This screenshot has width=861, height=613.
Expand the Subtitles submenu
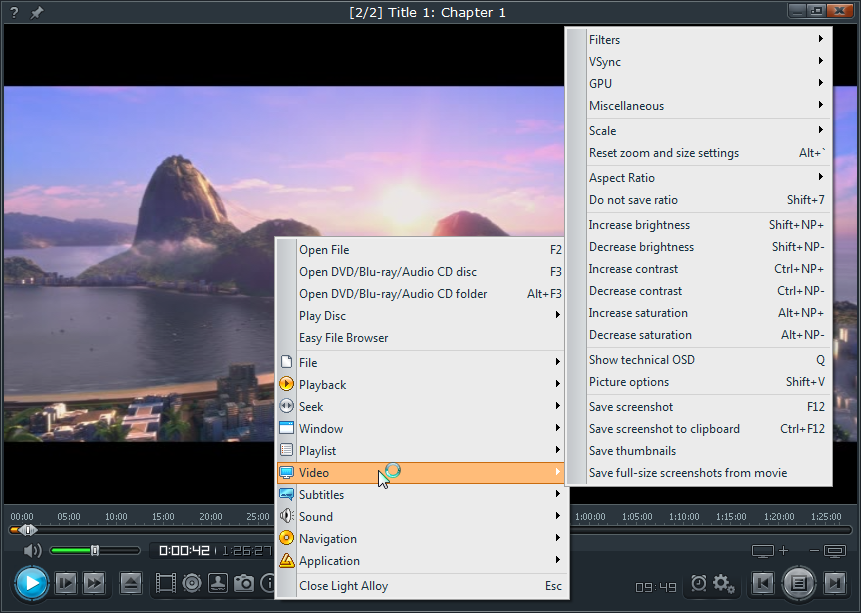coord(421,494)
